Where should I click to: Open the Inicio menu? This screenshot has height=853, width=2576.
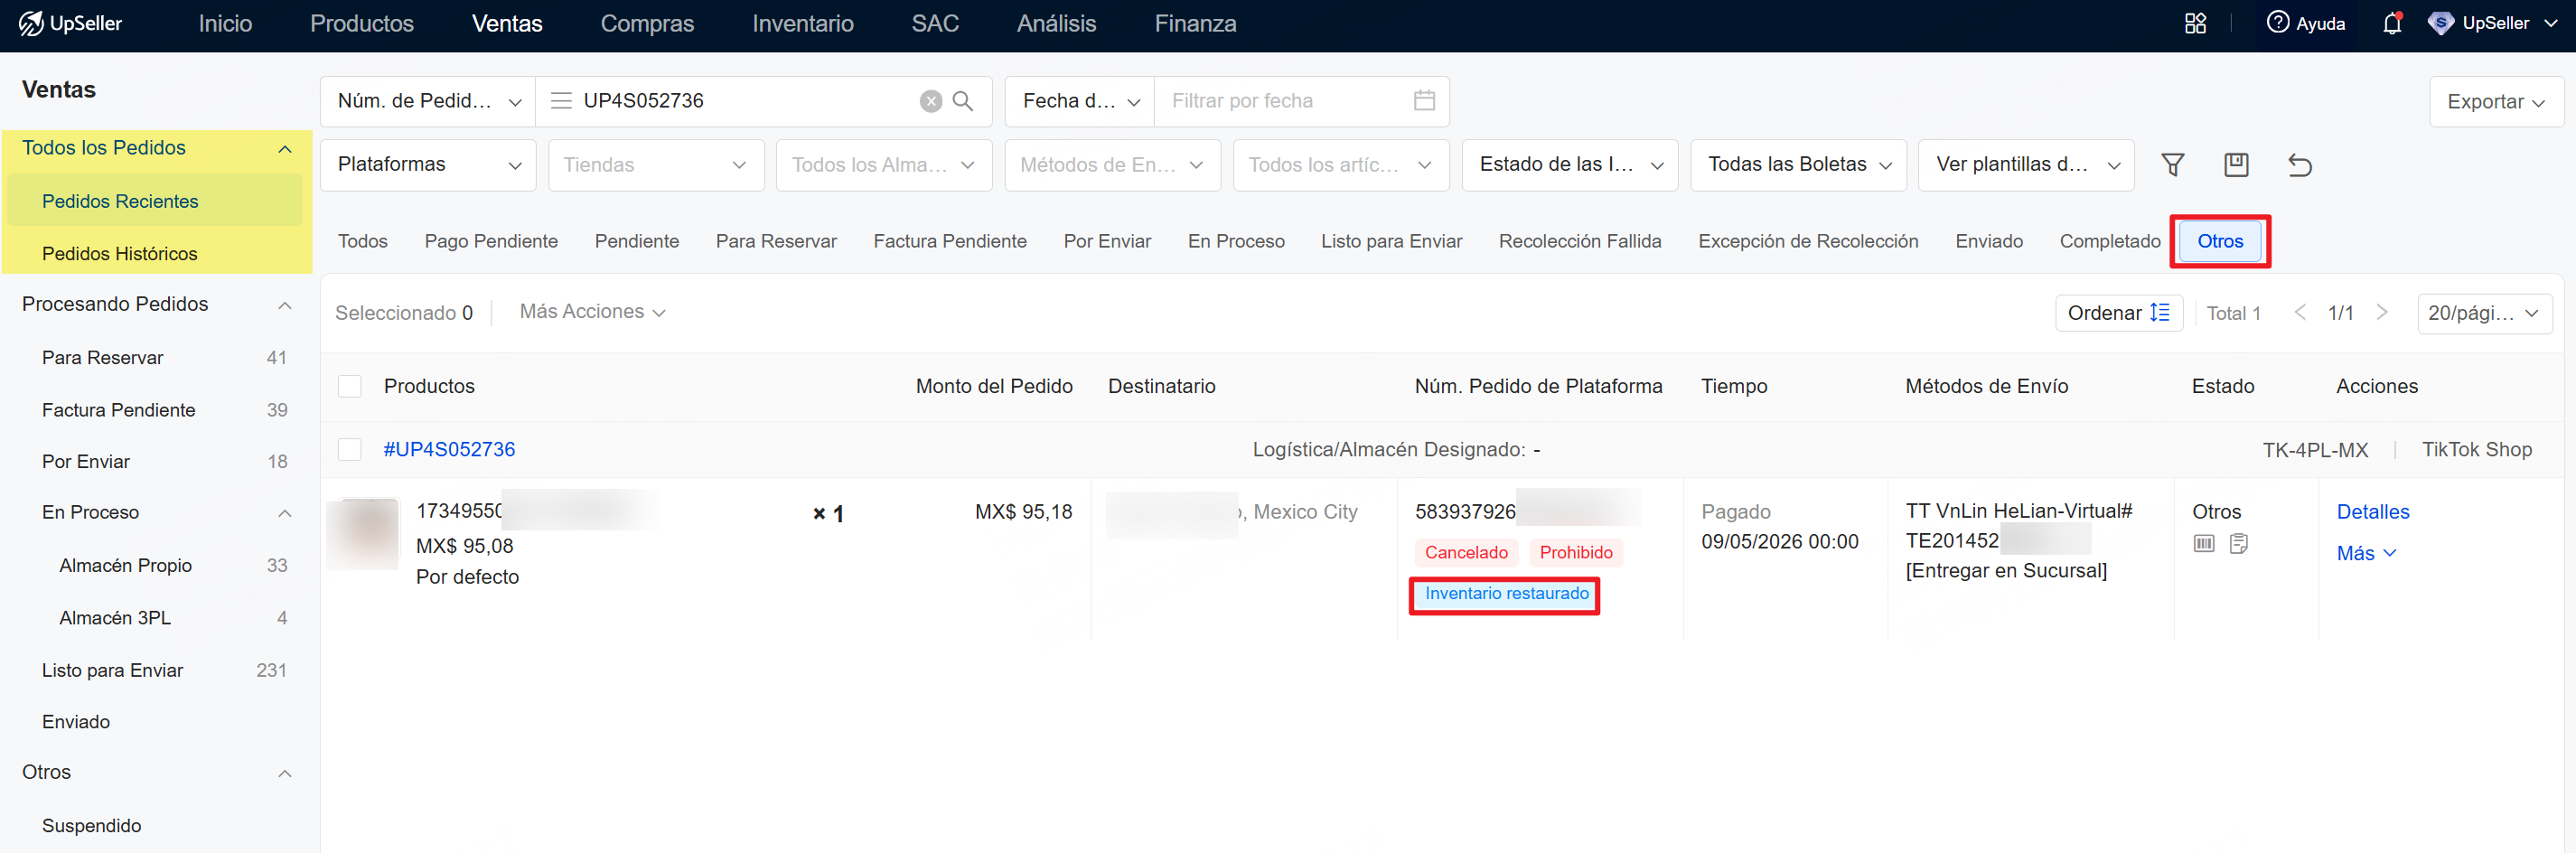[225, 24]
